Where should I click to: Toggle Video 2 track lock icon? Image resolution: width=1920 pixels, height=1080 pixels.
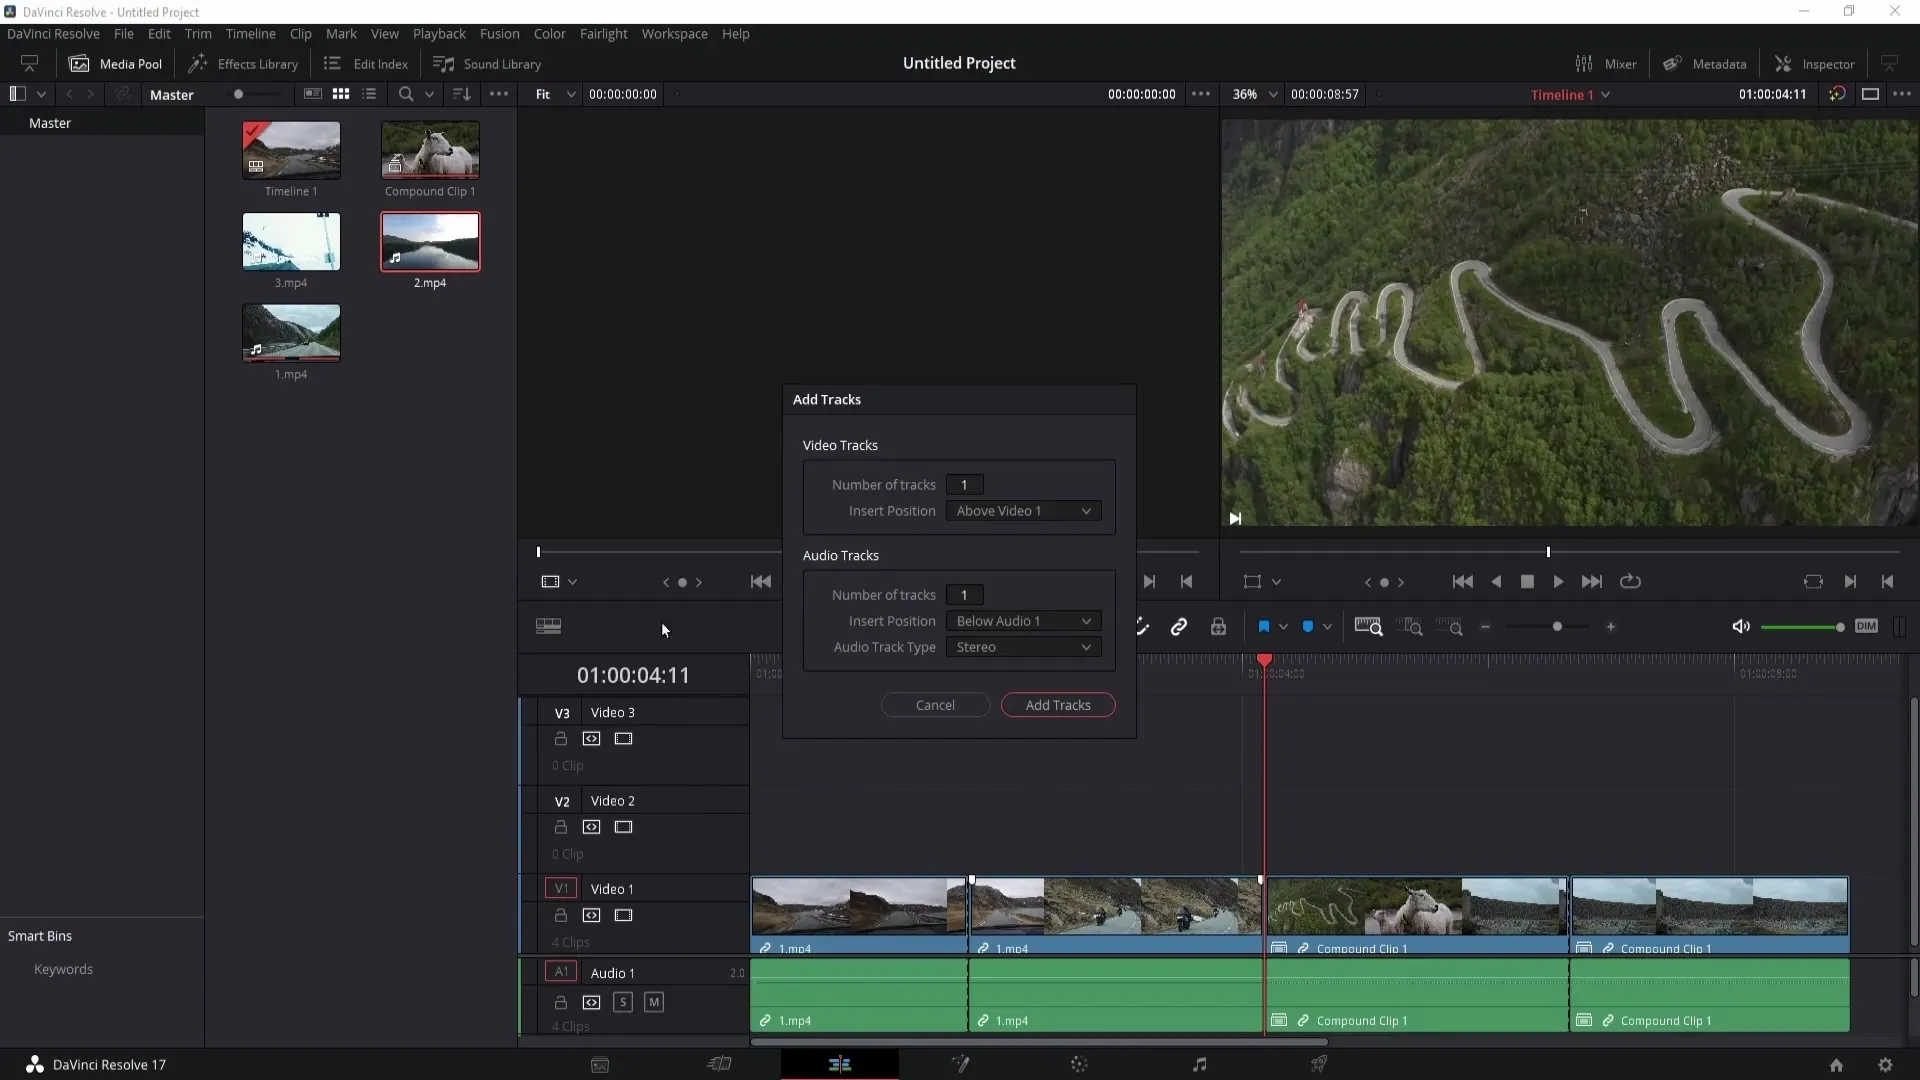(562, 827)
